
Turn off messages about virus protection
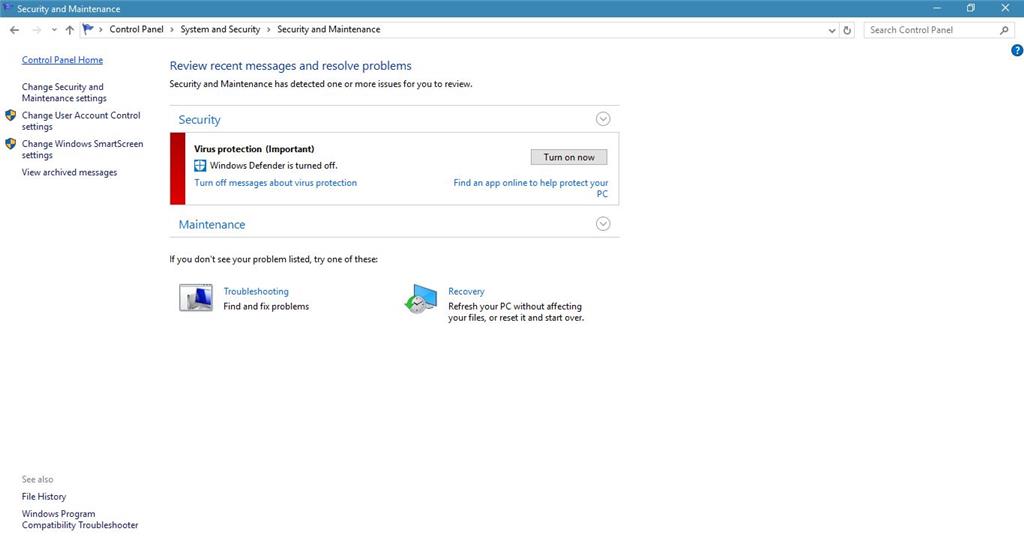tap(276, 183)
